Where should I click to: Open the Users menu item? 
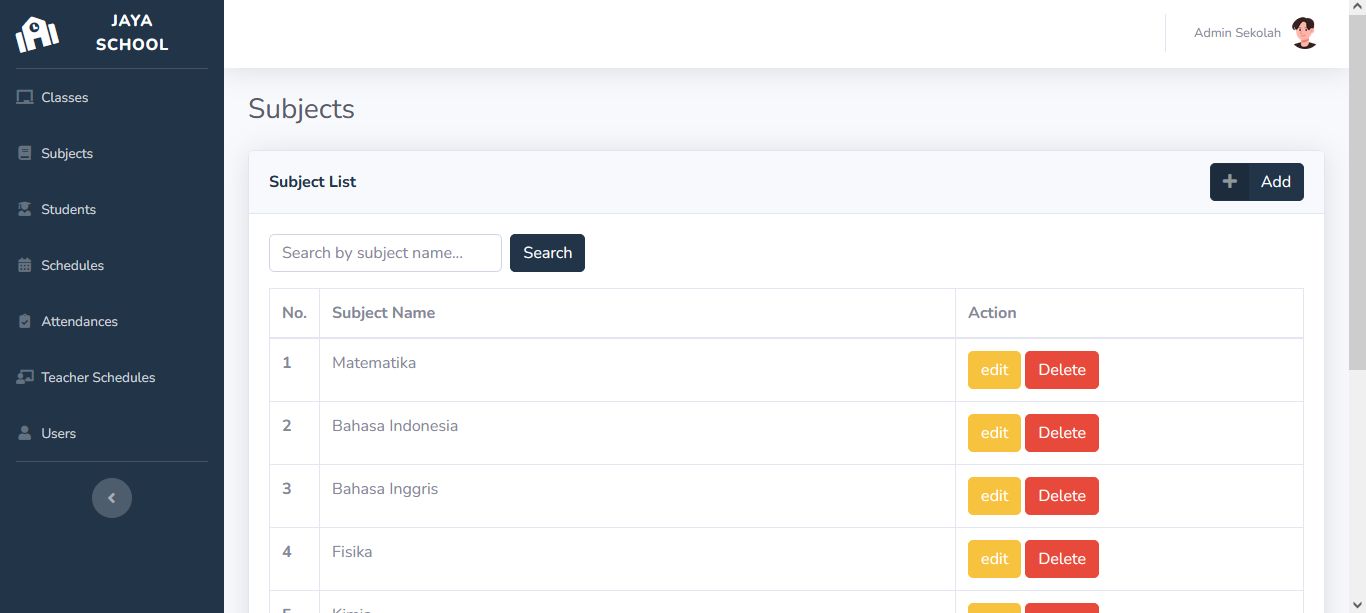pos(112,433)
